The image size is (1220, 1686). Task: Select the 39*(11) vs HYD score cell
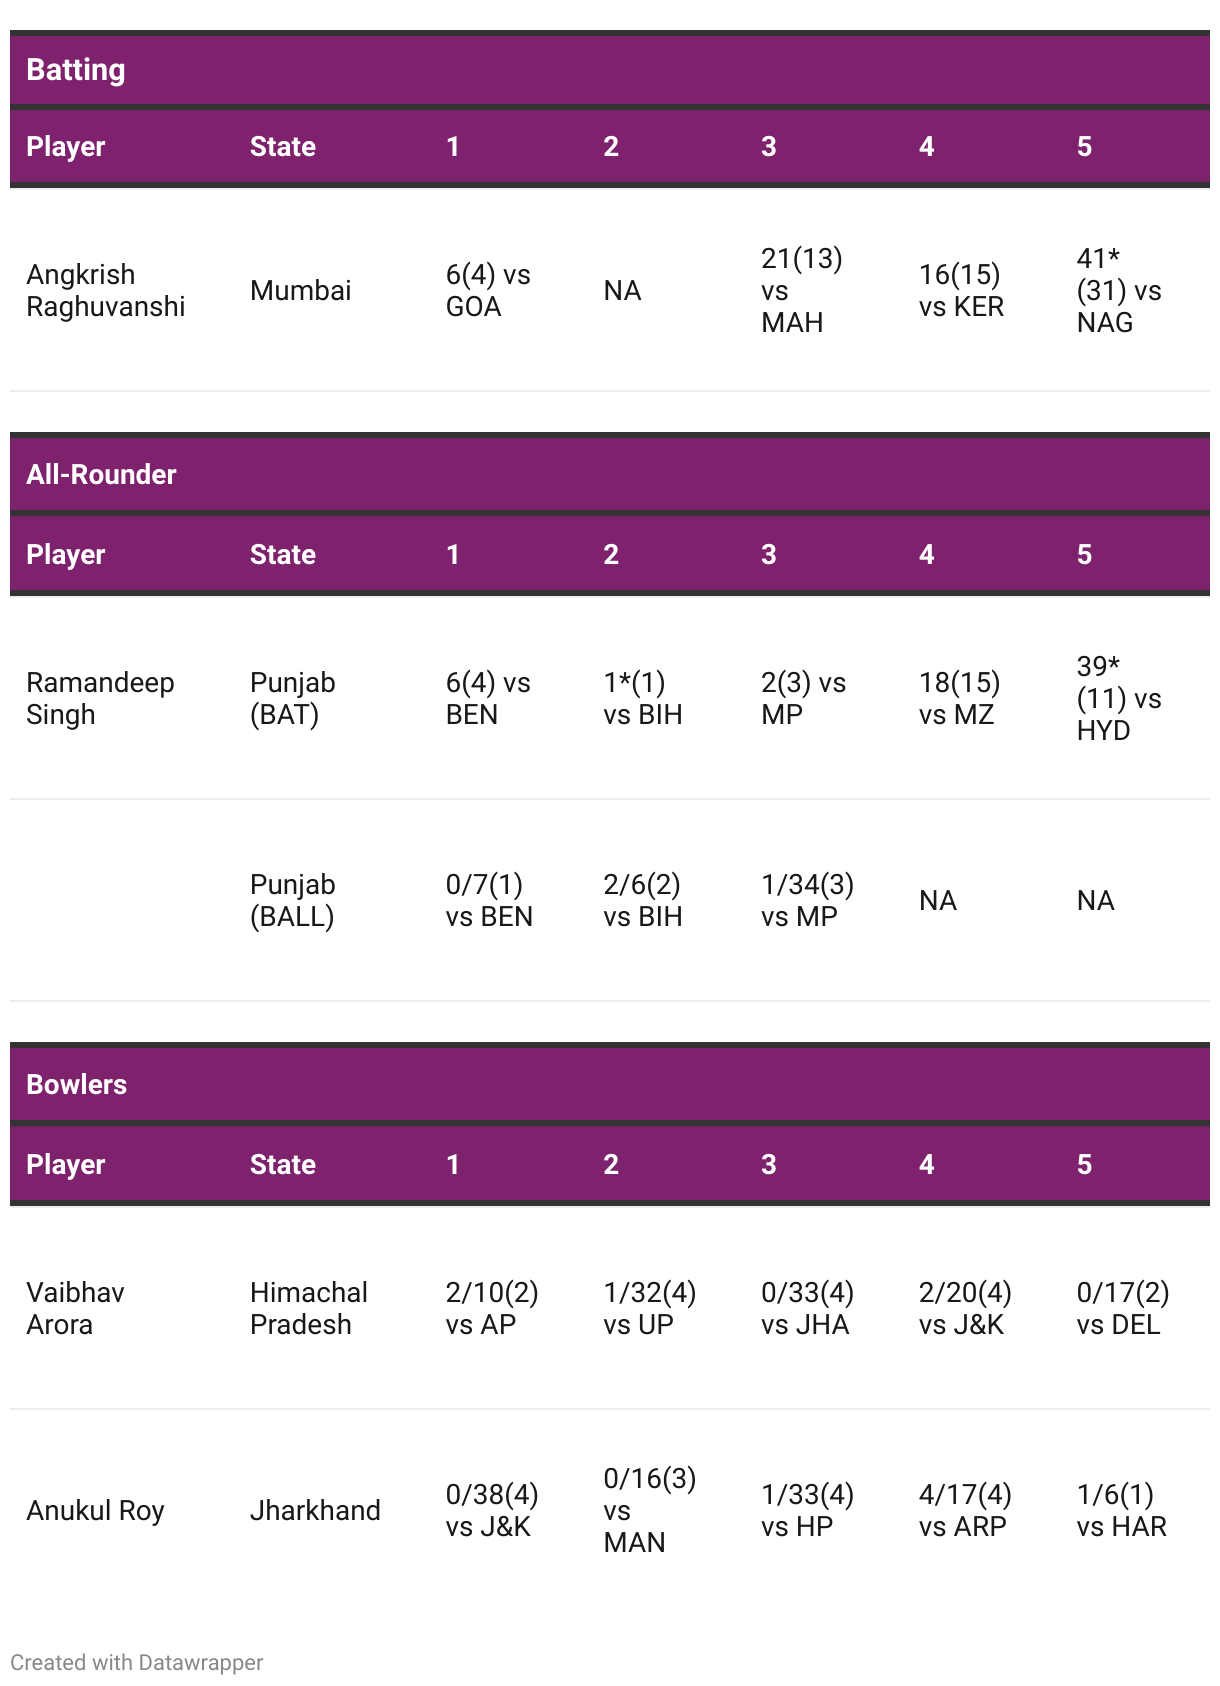(1119, 698)
